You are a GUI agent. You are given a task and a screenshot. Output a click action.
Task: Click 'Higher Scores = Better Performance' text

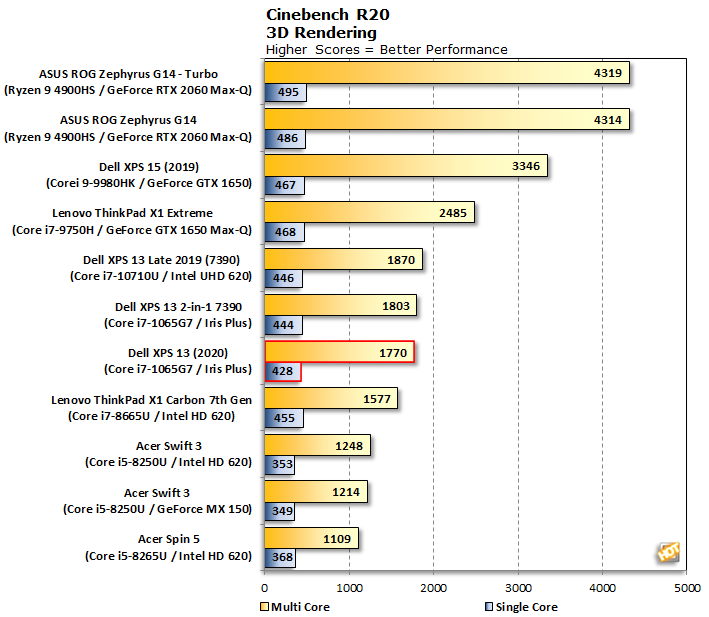(x=387, y=50)
